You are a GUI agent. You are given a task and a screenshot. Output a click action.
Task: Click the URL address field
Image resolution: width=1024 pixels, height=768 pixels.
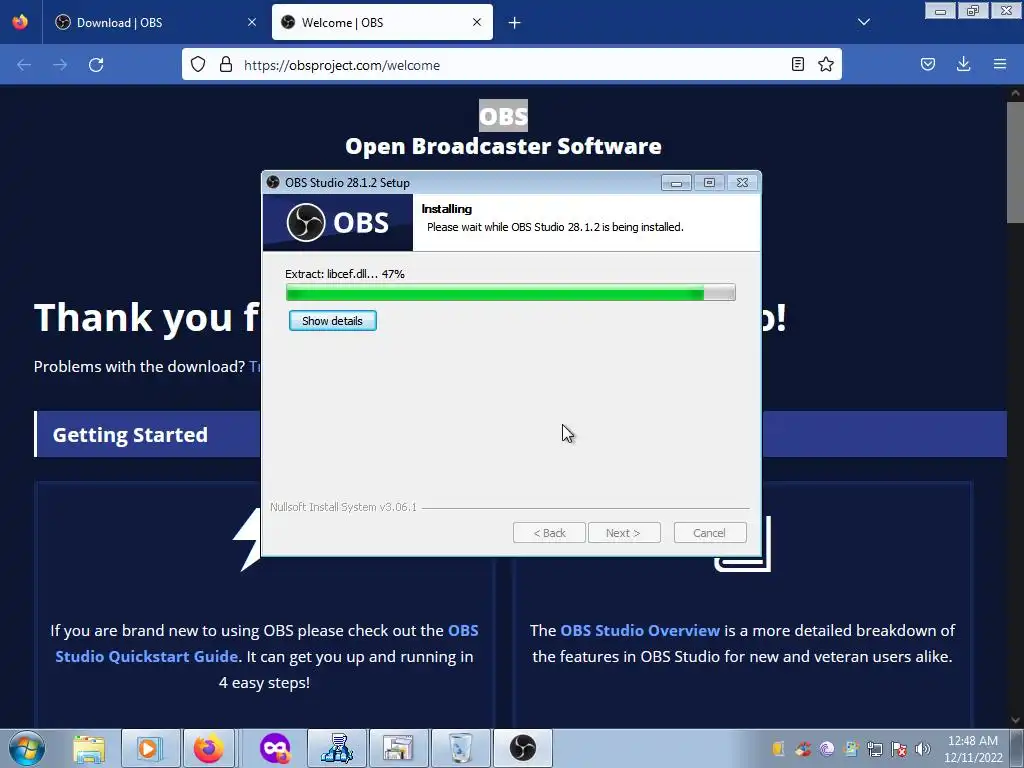click(x=512, y=65)
